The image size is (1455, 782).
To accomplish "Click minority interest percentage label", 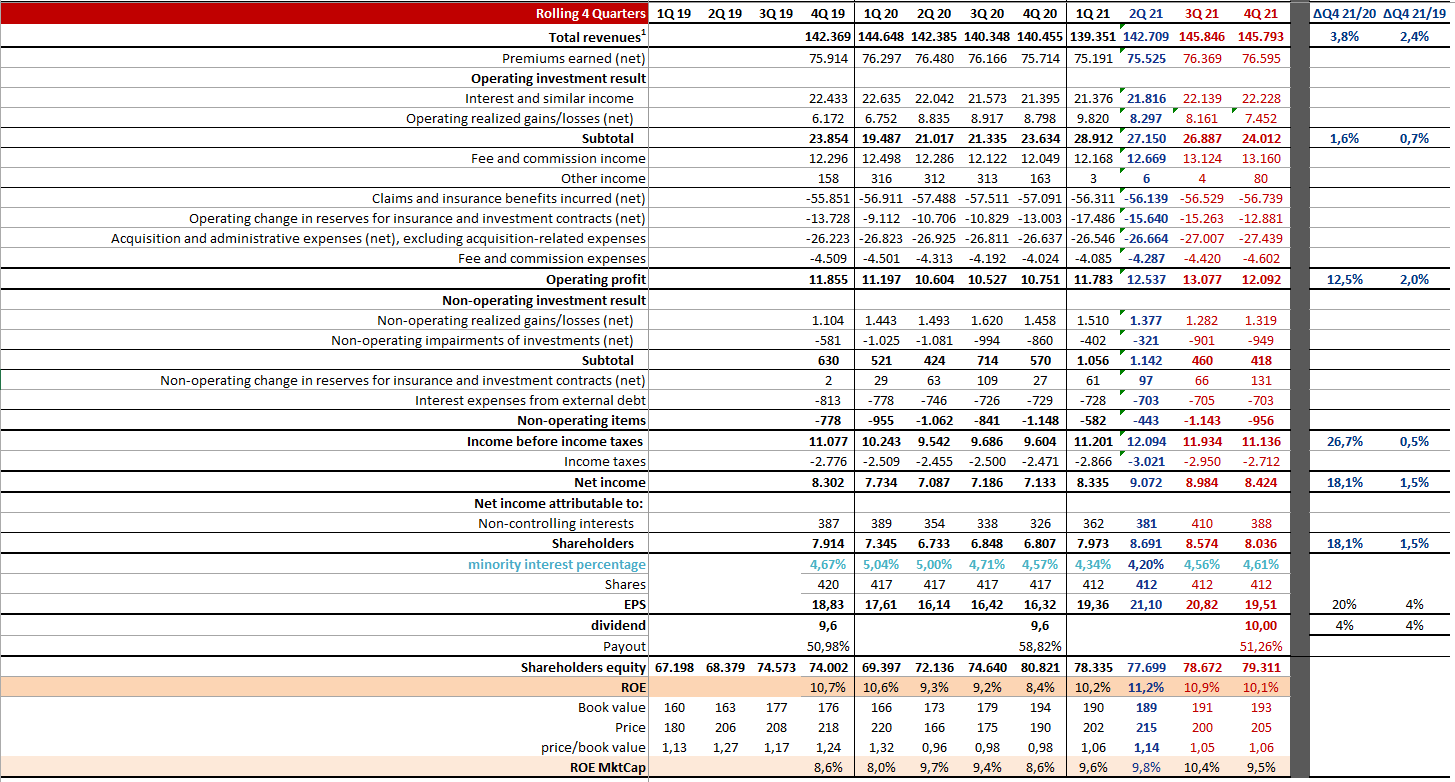I will pos(557,564).
